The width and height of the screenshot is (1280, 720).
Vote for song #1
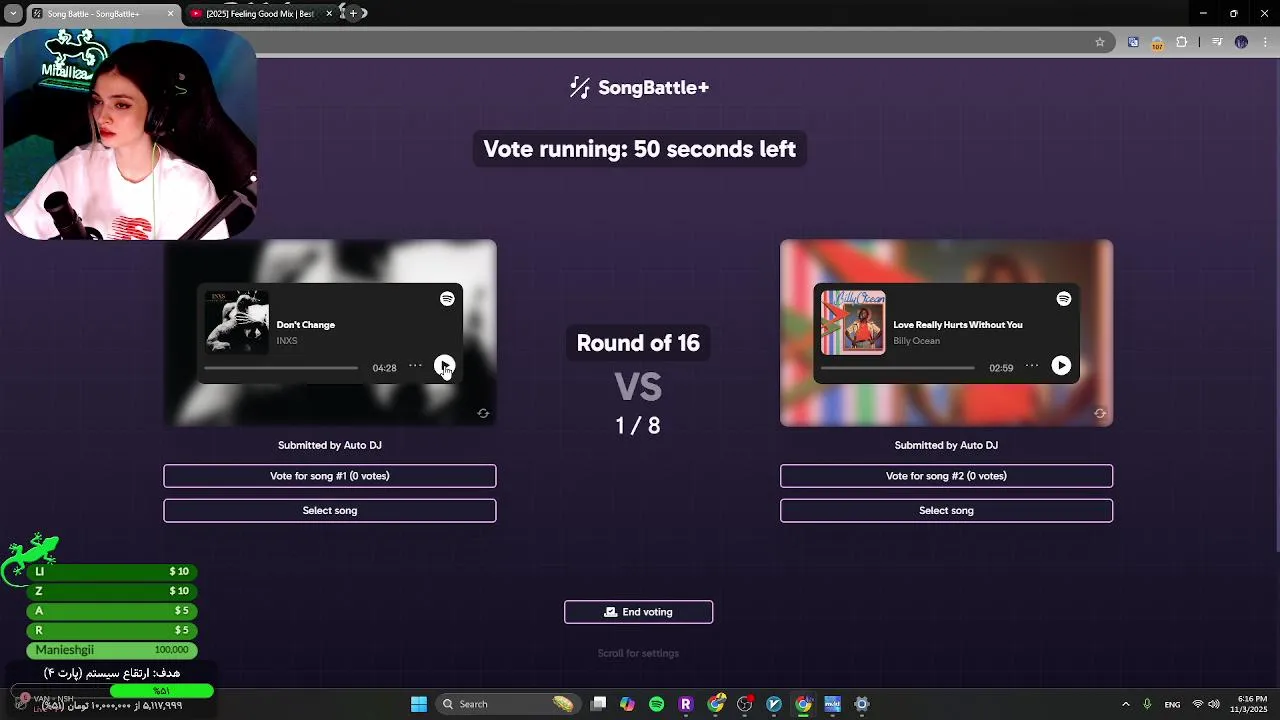click(330, 476)
